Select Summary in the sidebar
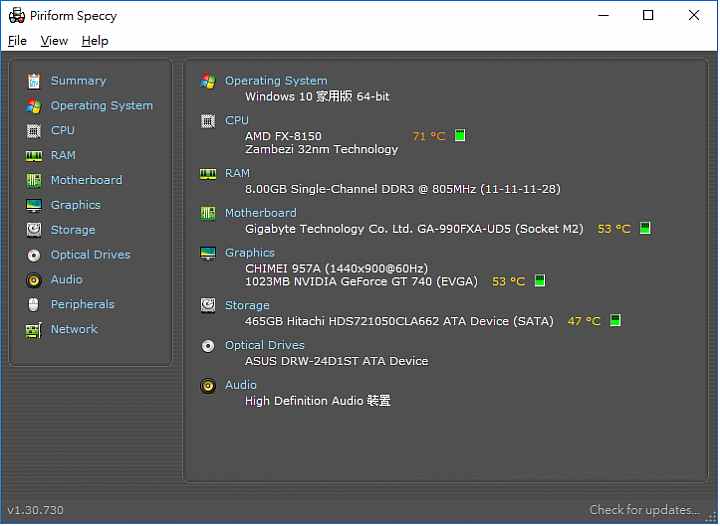The image size is (720, 526). point(79,81)
